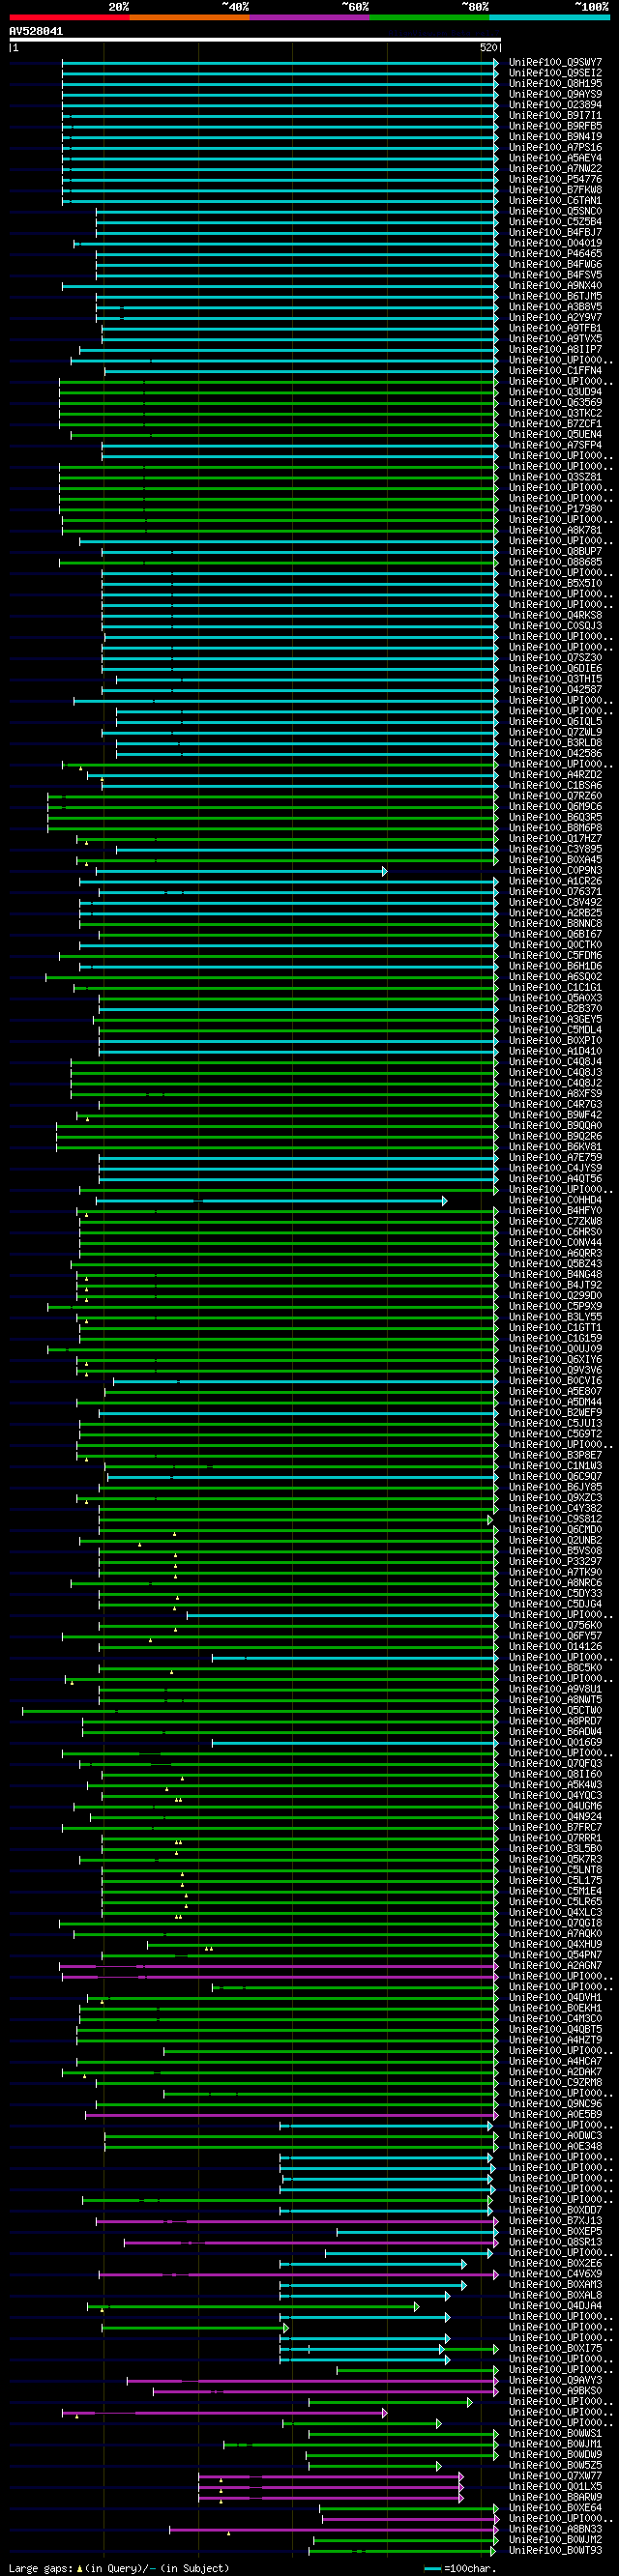Click the cyan ~100% identity legend bar

549,17
